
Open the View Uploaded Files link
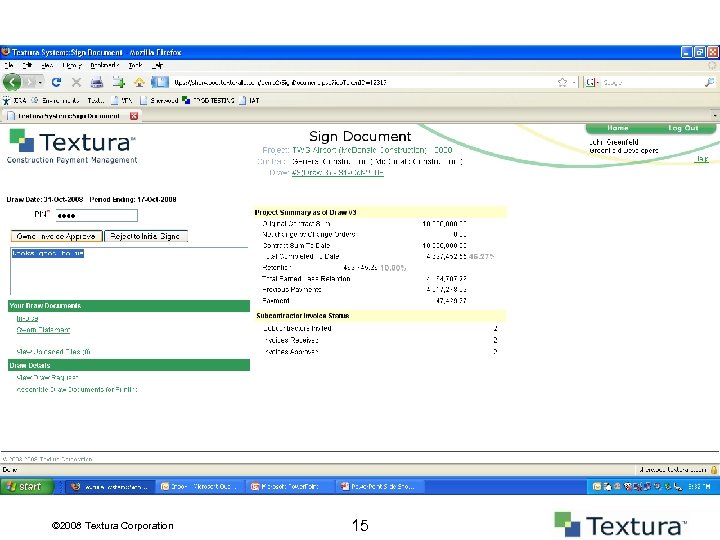pyautogui.click(x=53, y=352)
